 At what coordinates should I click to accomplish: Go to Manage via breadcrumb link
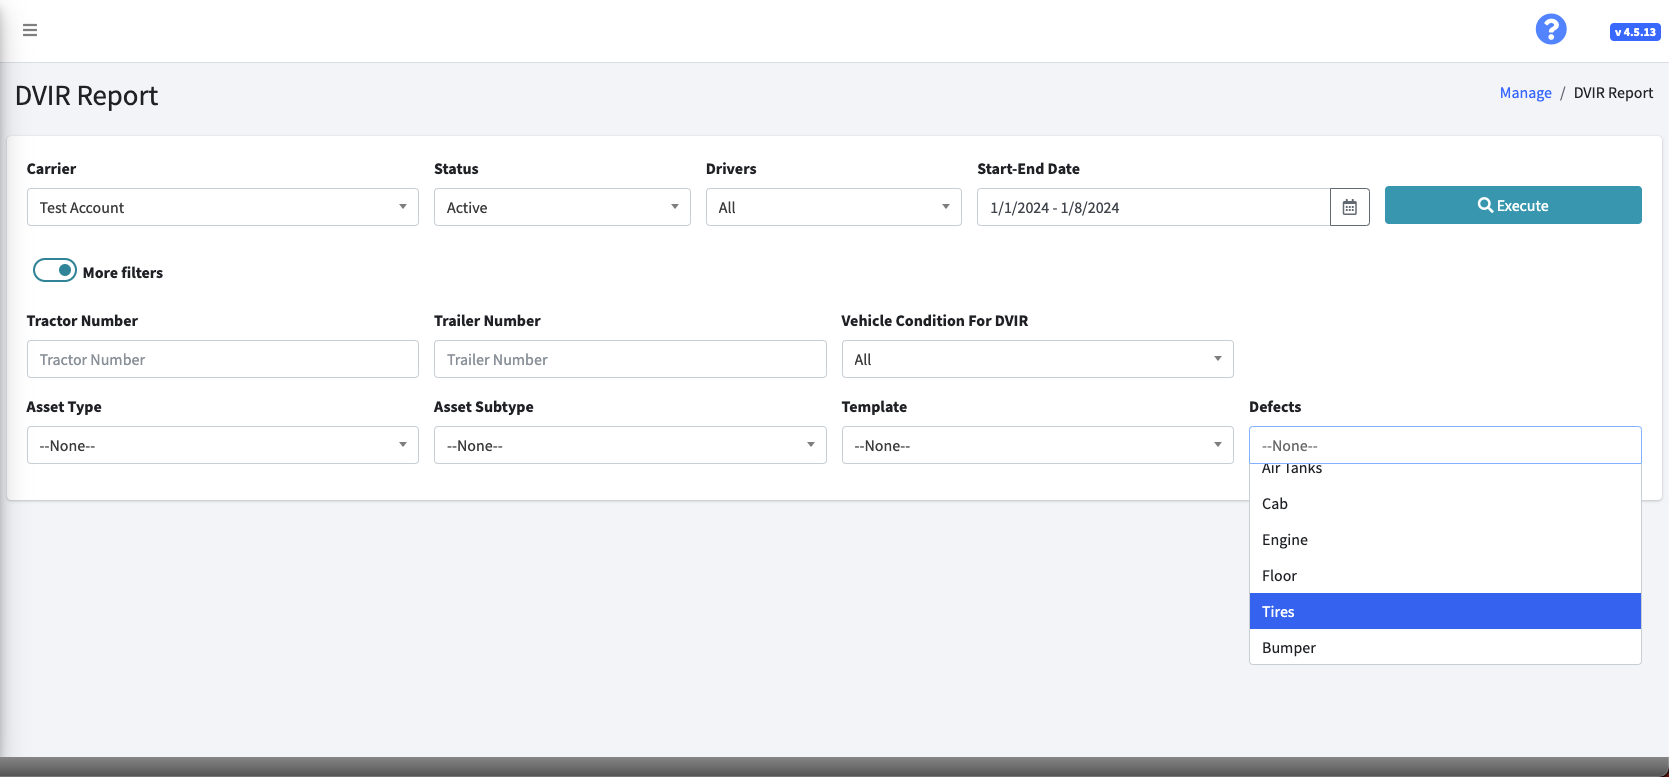point(1525,93)
